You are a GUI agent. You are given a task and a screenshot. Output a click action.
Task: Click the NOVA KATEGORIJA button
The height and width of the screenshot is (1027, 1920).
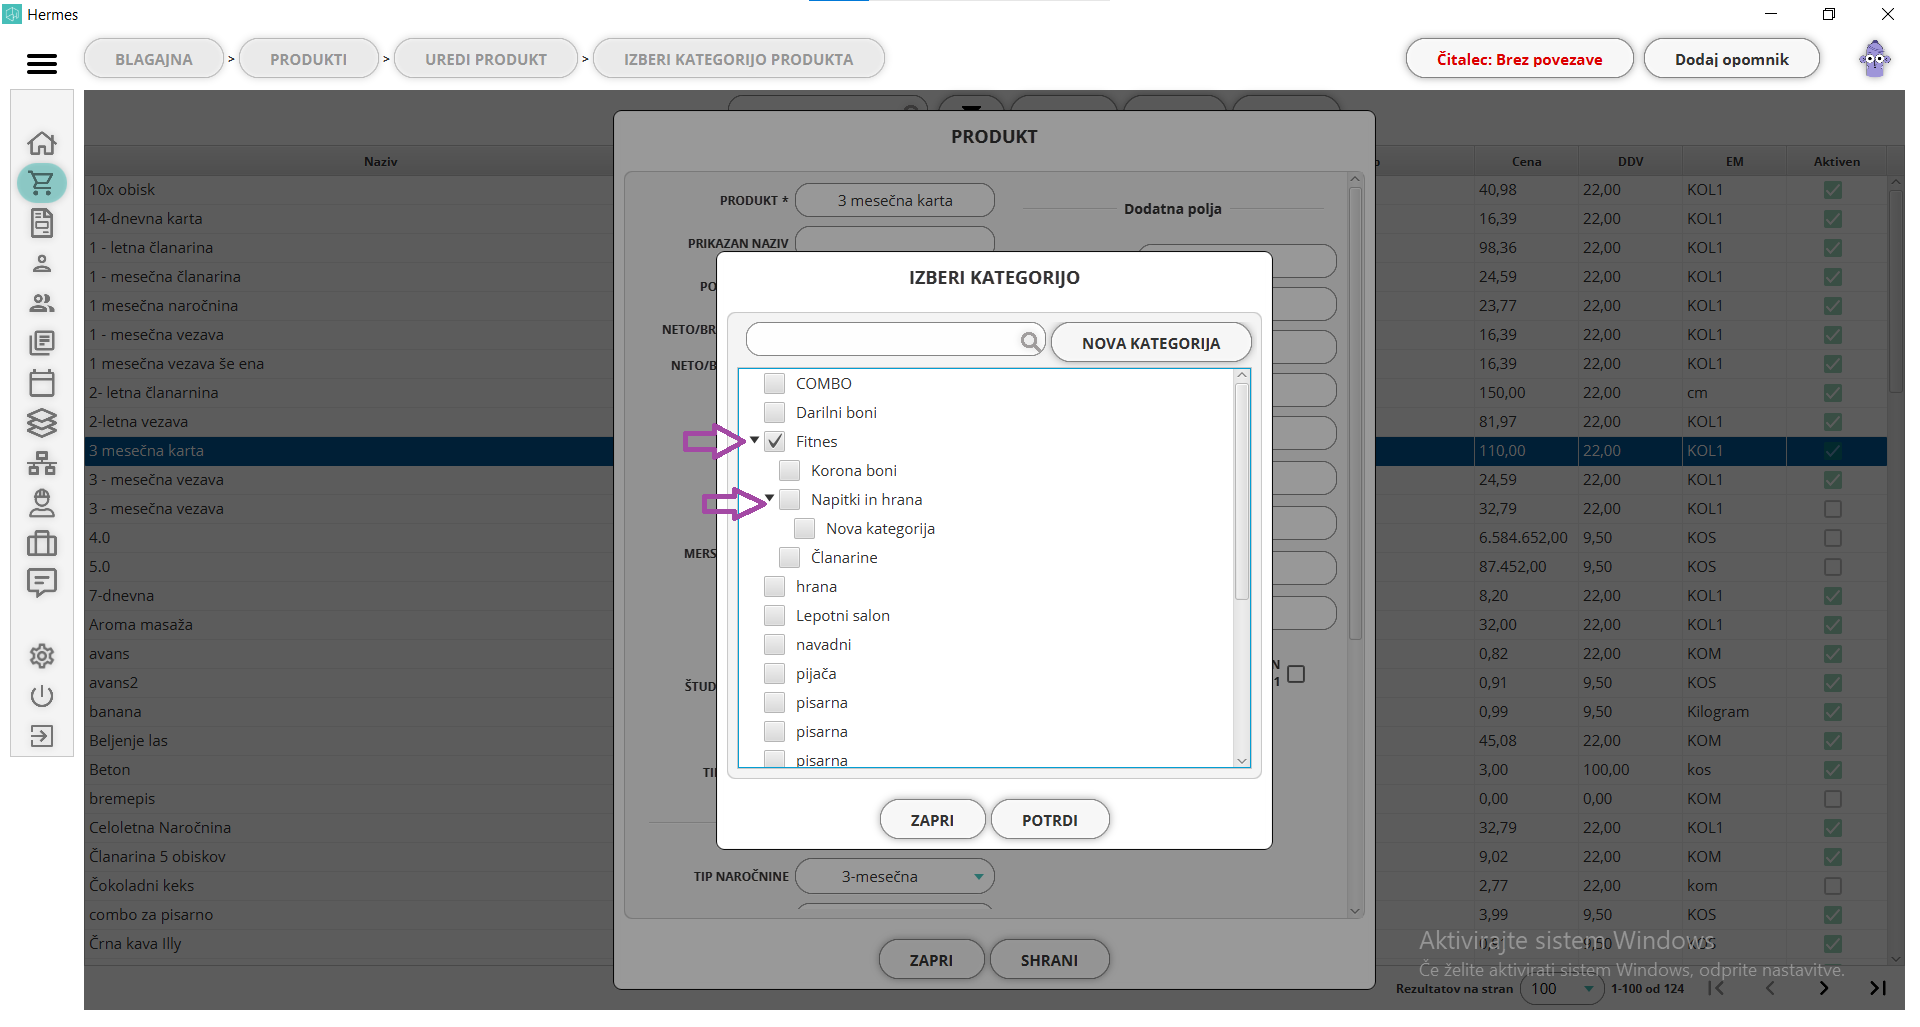click(x=1151, y=343)
